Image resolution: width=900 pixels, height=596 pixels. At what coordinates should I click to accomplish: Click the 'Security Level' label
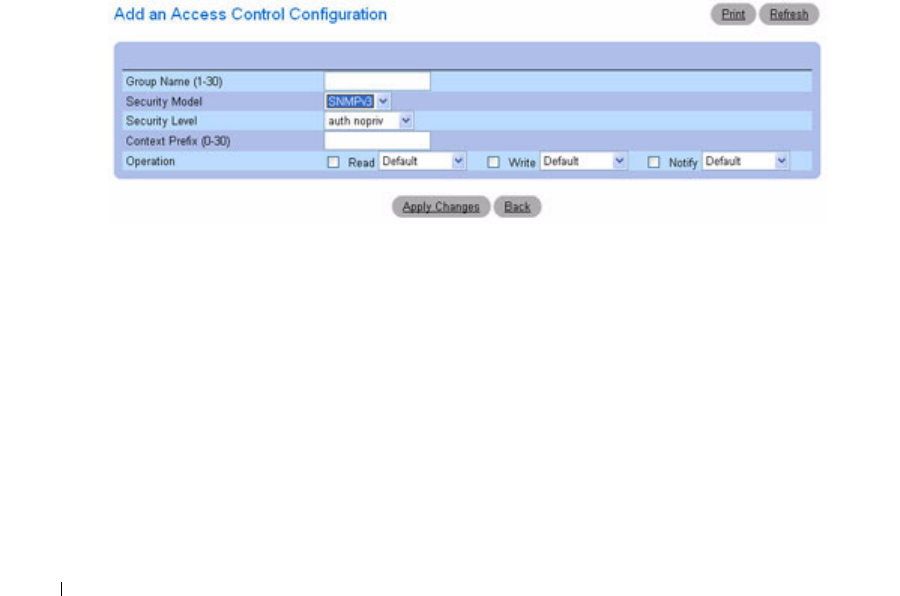point(161,121)
